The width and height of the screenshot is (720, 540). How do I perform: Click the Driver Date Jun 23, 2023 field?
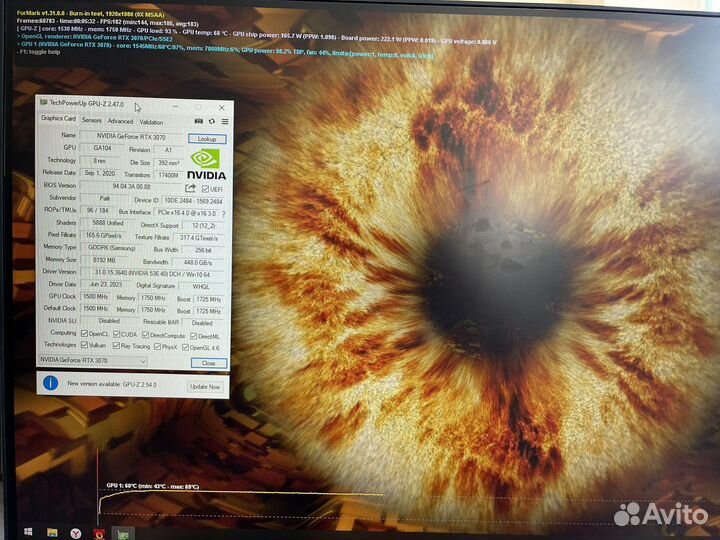click(x=104, y=284)
